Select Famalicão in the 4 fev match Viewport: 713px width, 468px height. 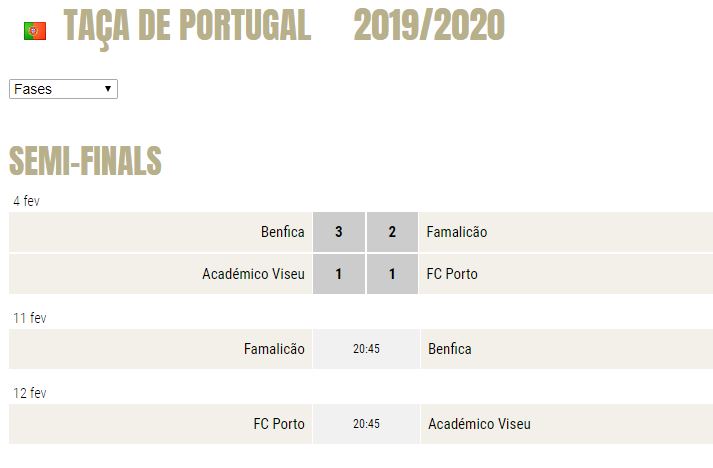coord(457,232)
